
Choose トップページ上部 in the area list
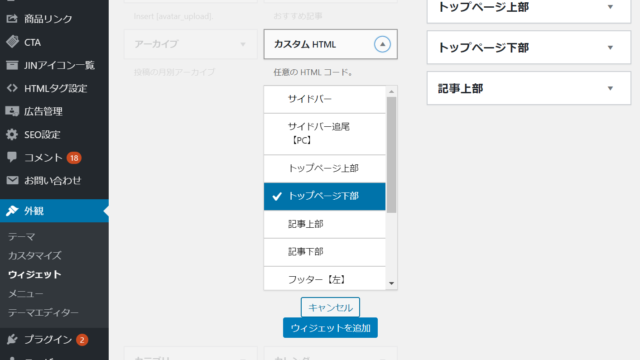coord(324,168)
